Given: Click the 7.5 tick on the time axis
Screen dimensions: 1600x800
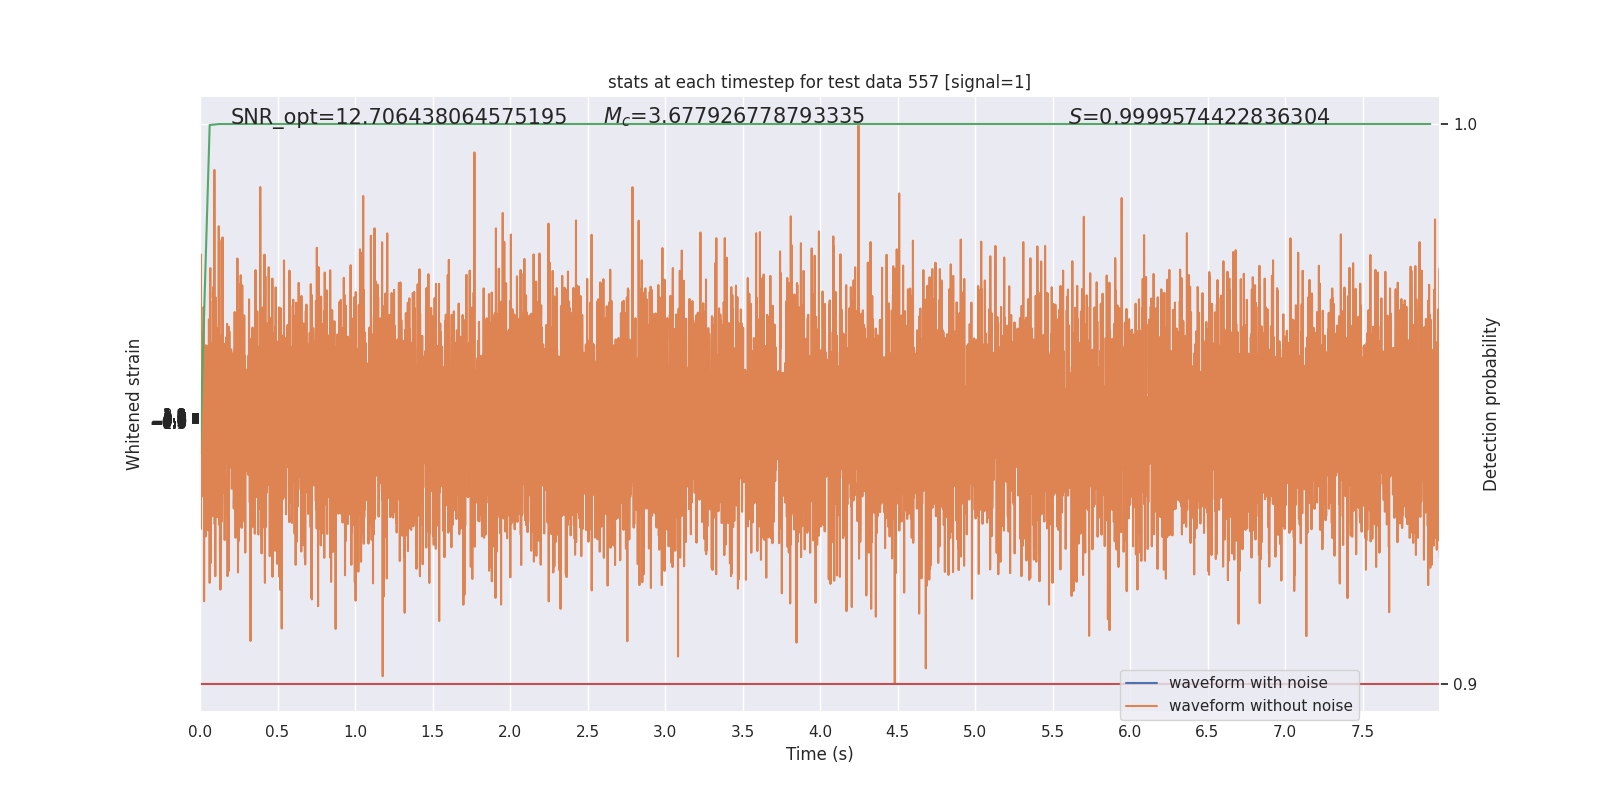Looking at the screenshot, I should pos(1362,732).
